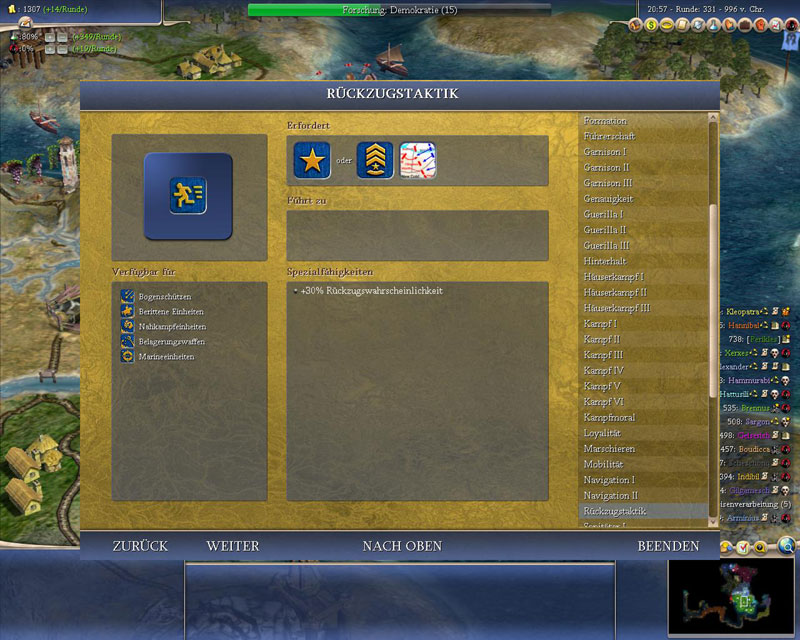
Task: Select Kampfmoral in the promotion list
Action: tap(643, 417)
